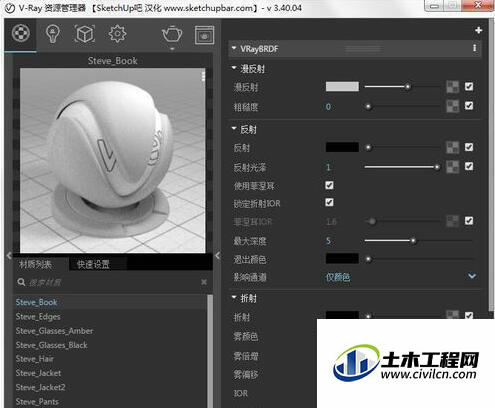495x408 pixels.
Task: Click the Steve_Book material name title
Action: [x=113, y=61]
